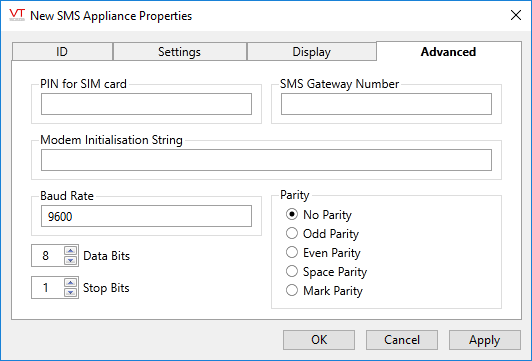Increase Stop Bits with up arrow
This screenshot has width=532, height=361.
pyautogui.click(x=70, y=283)
